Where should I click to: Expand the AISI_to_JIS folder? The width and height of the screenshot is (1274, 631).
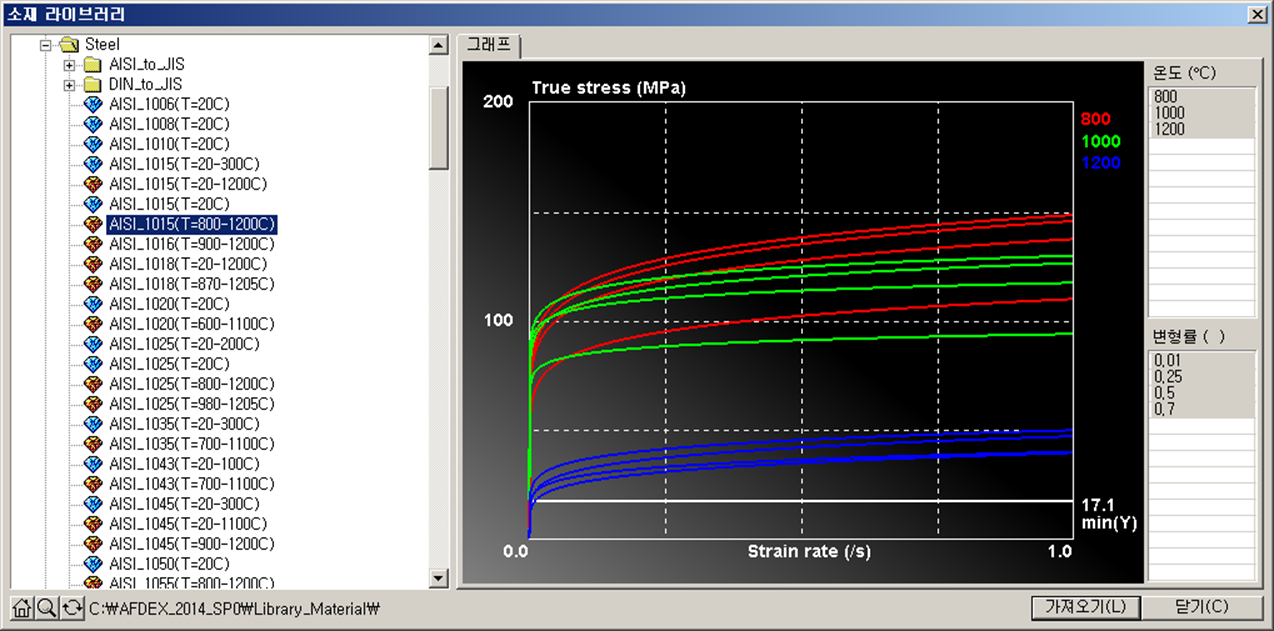[69, 65]
